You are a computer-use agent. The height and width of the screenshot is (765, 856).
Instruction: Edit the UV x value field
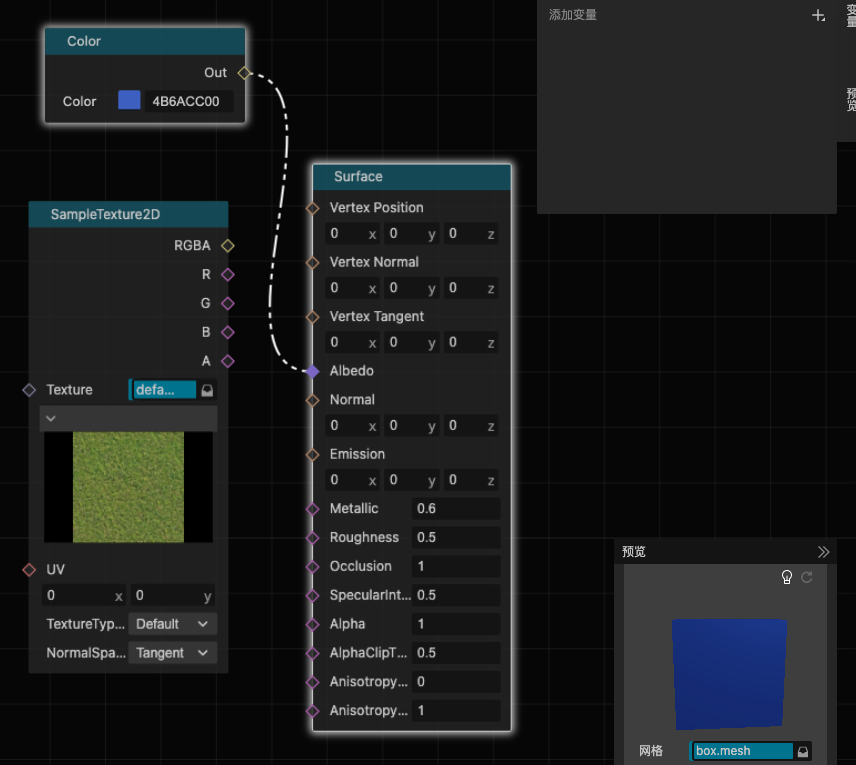[84, 596]
